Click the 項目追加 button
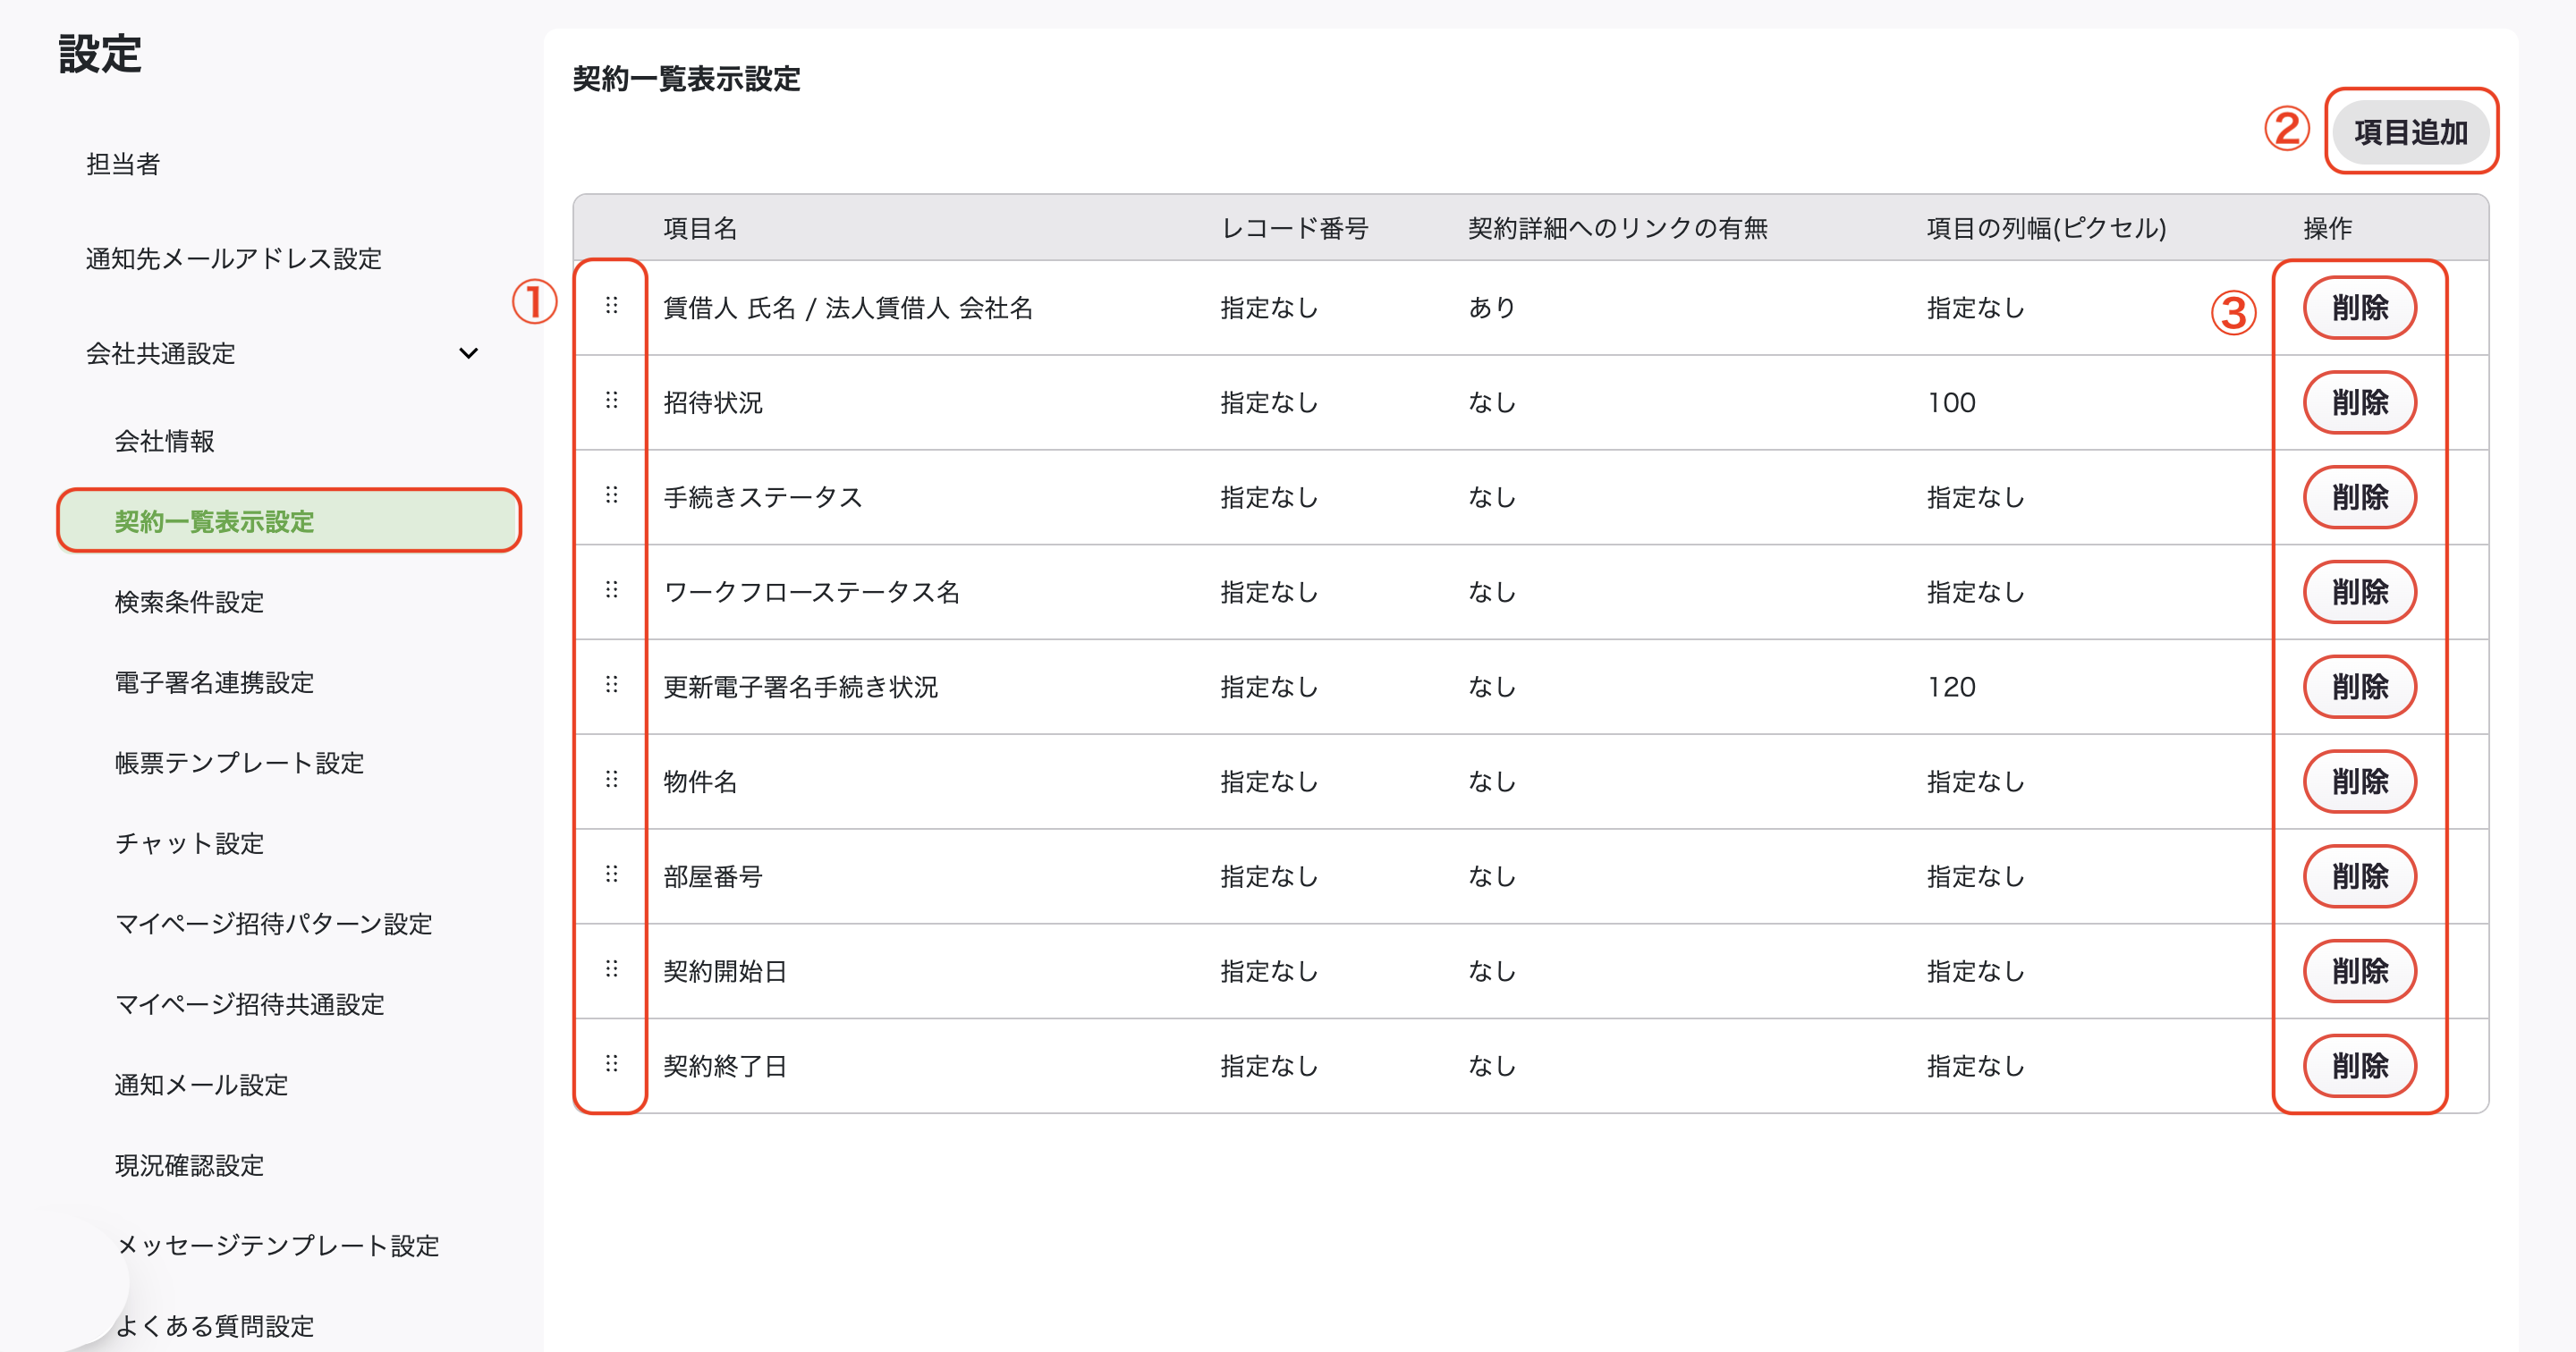Viewport: 2576px width, 1352px height. (2410, 132)
